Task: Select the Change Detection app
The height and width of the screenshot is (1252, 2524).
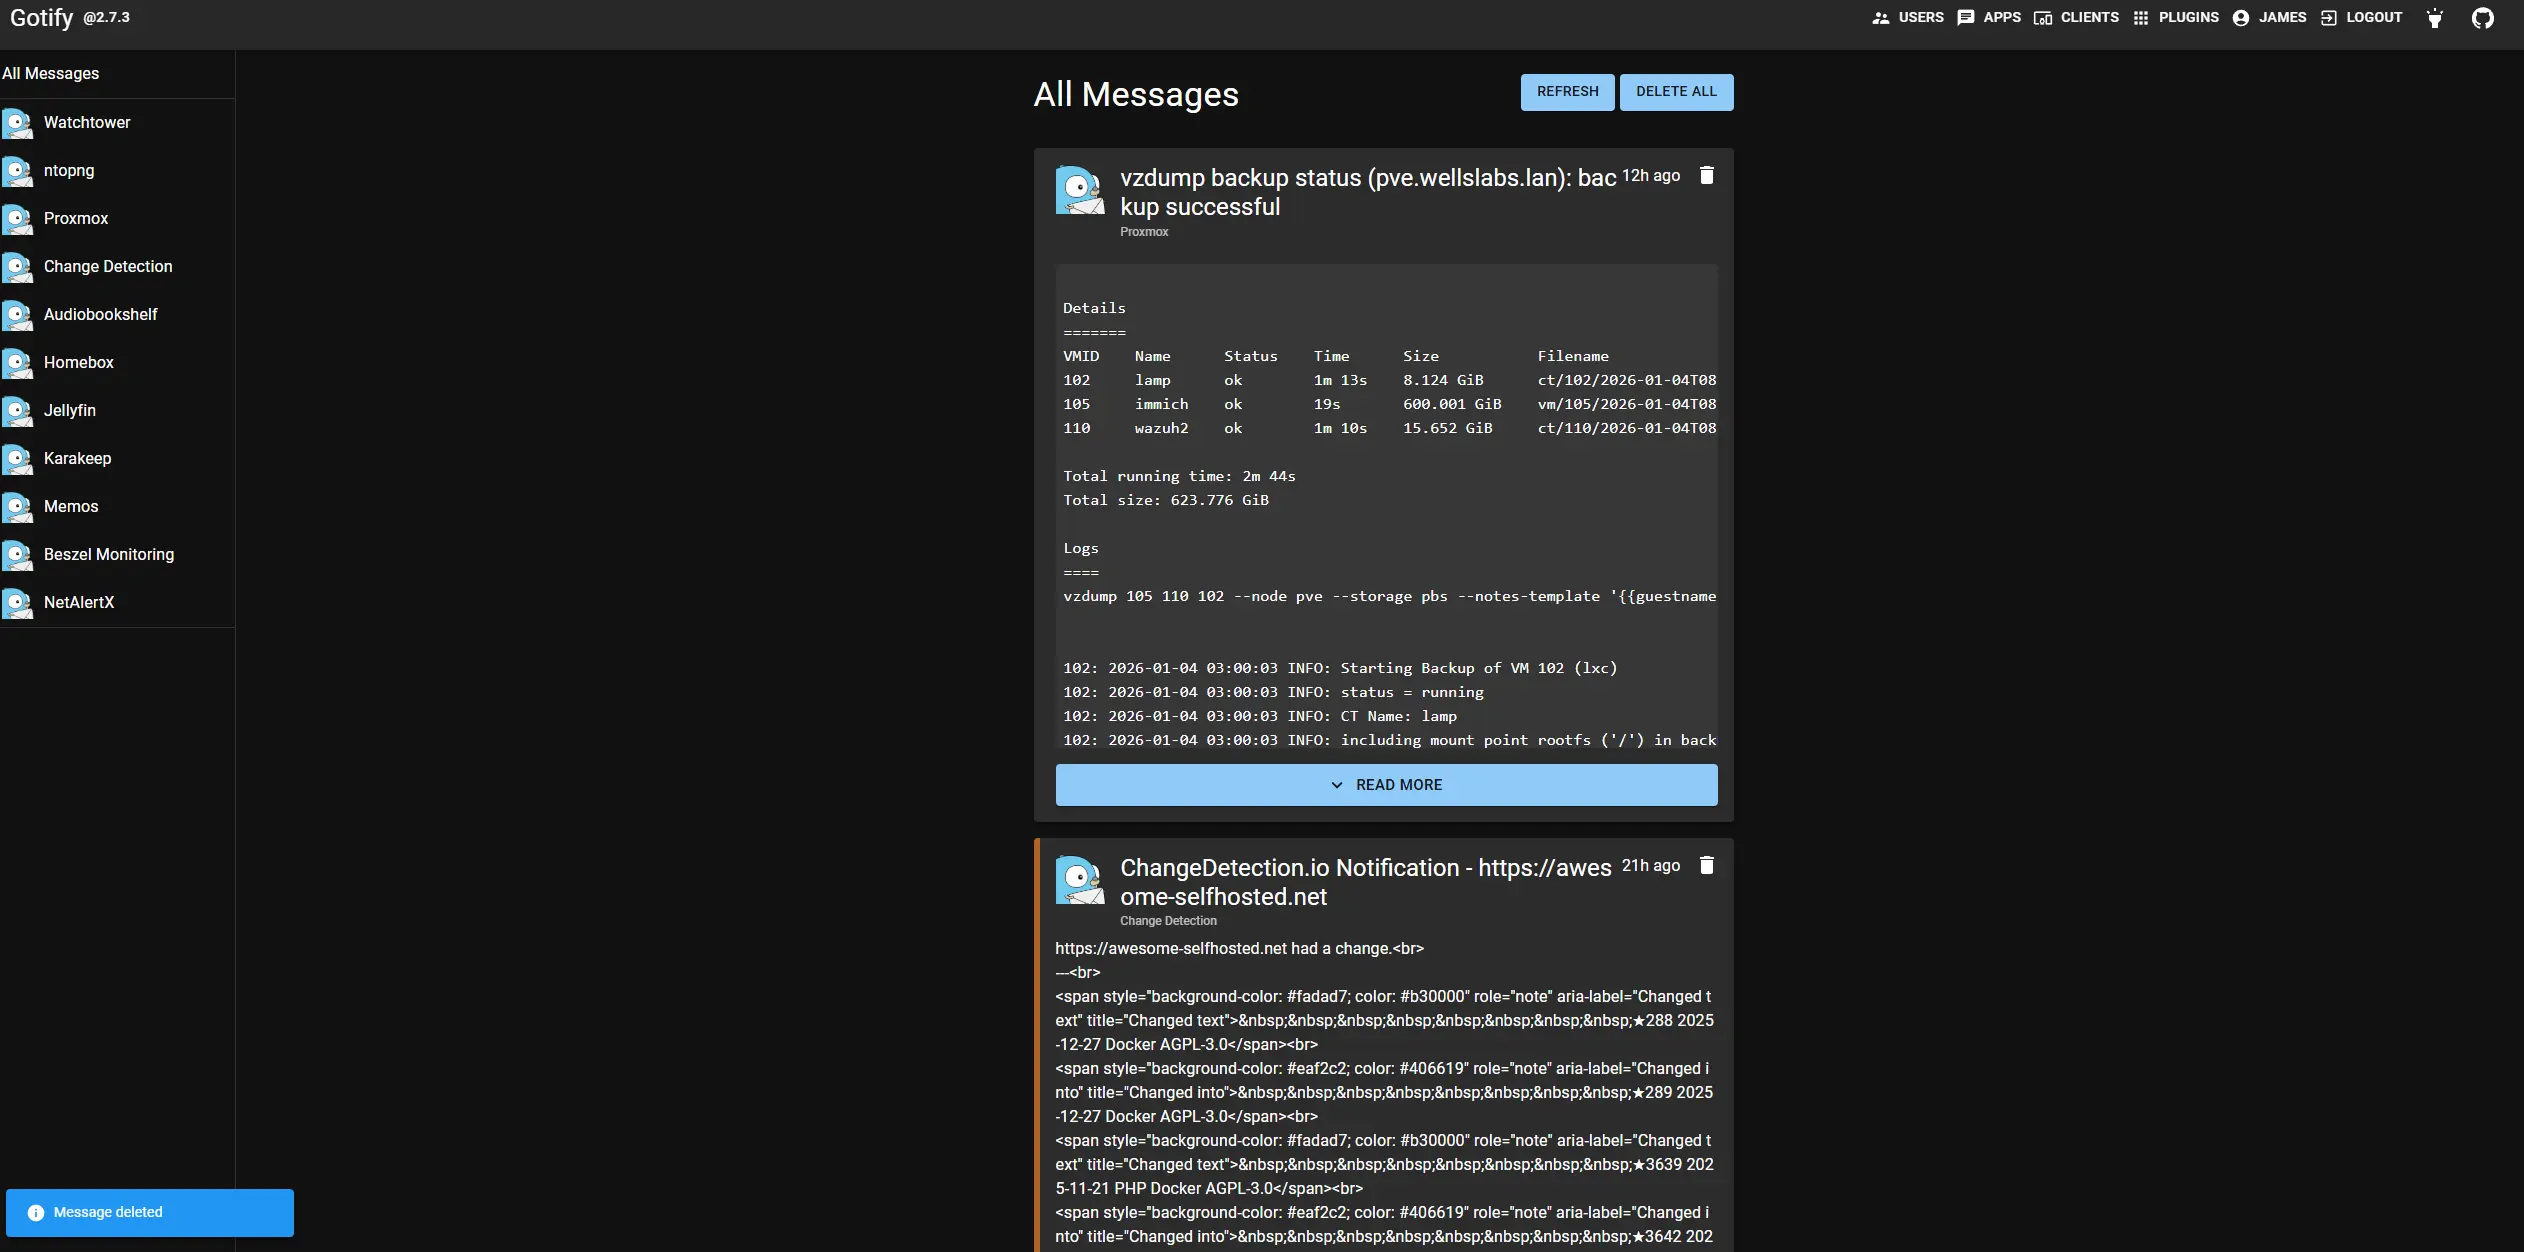Action: click(117, 267)
